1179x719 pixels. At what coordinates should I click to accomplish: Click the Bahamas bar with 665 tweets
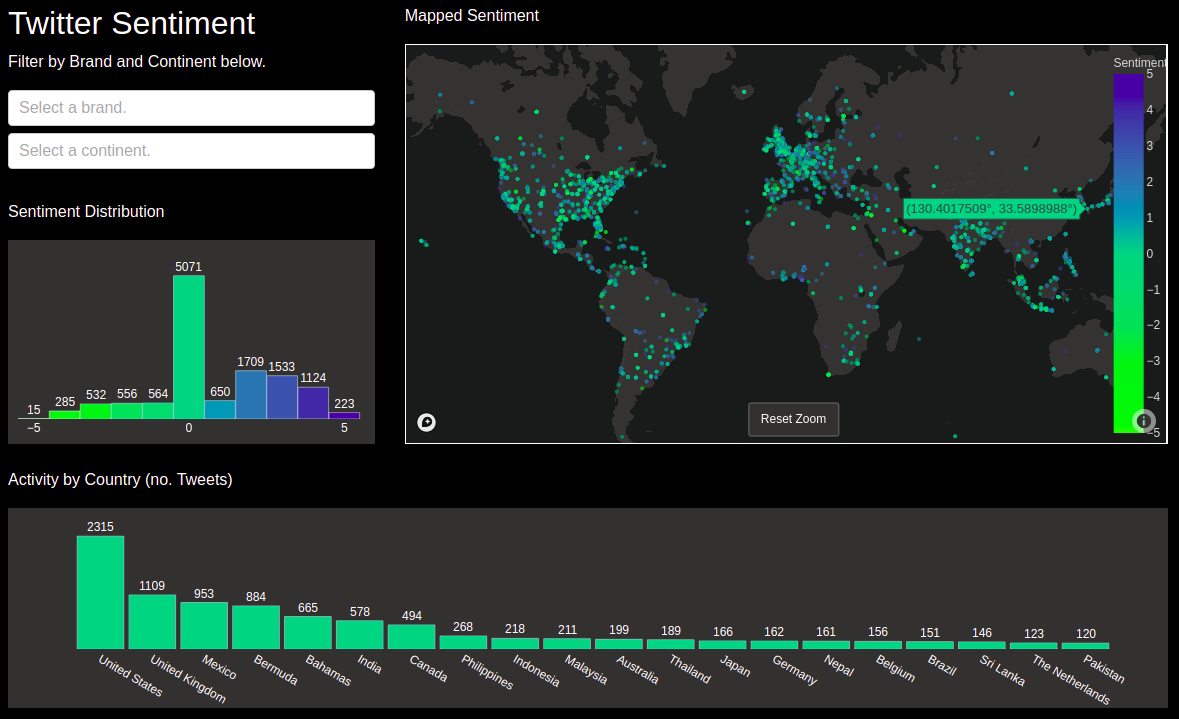pos(308,633)
